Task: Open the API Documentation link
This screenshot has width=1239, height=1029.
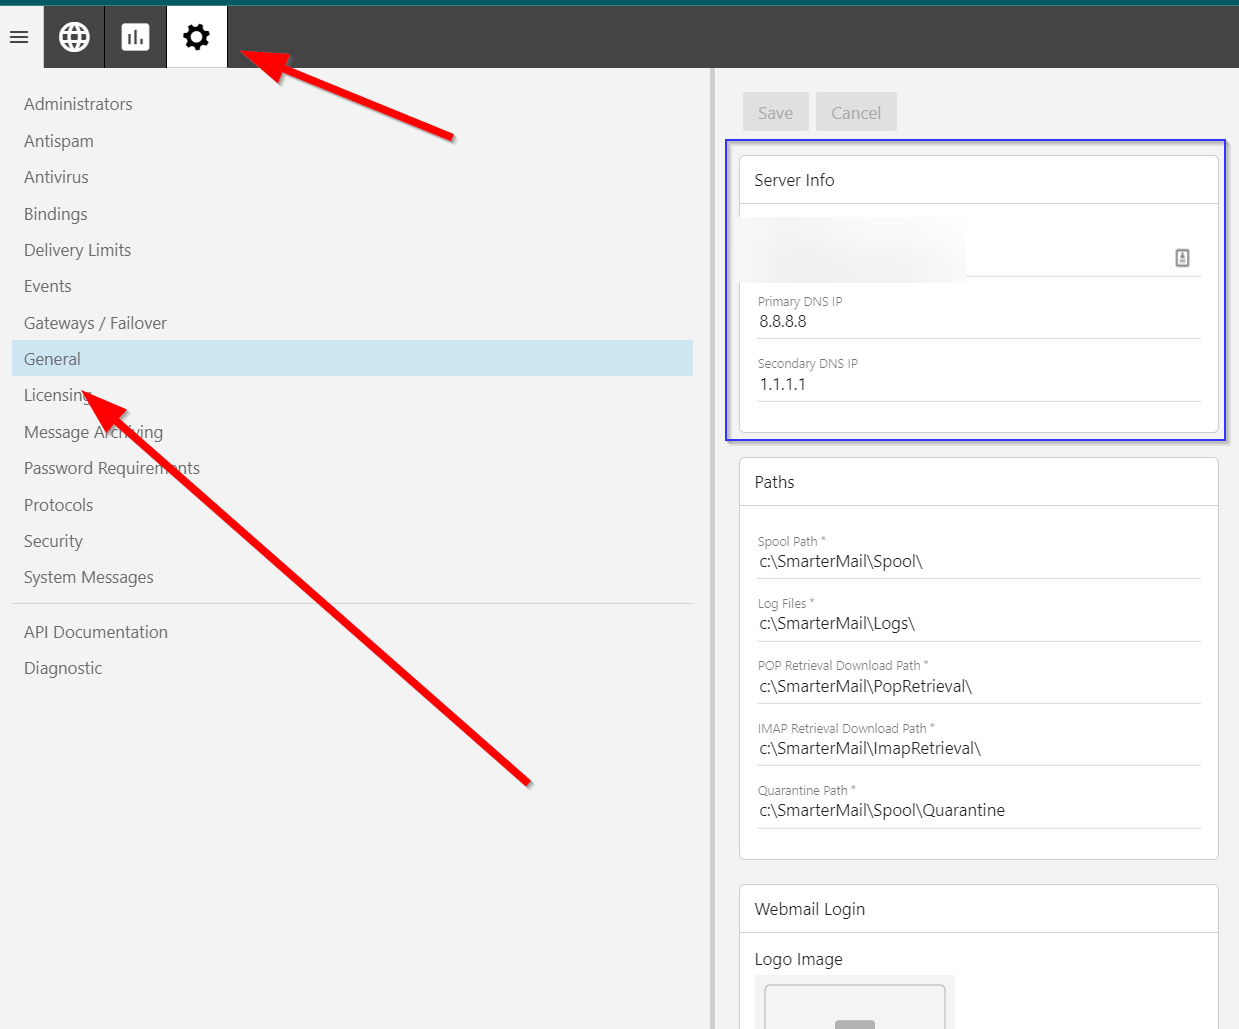Action: (96, 632)
